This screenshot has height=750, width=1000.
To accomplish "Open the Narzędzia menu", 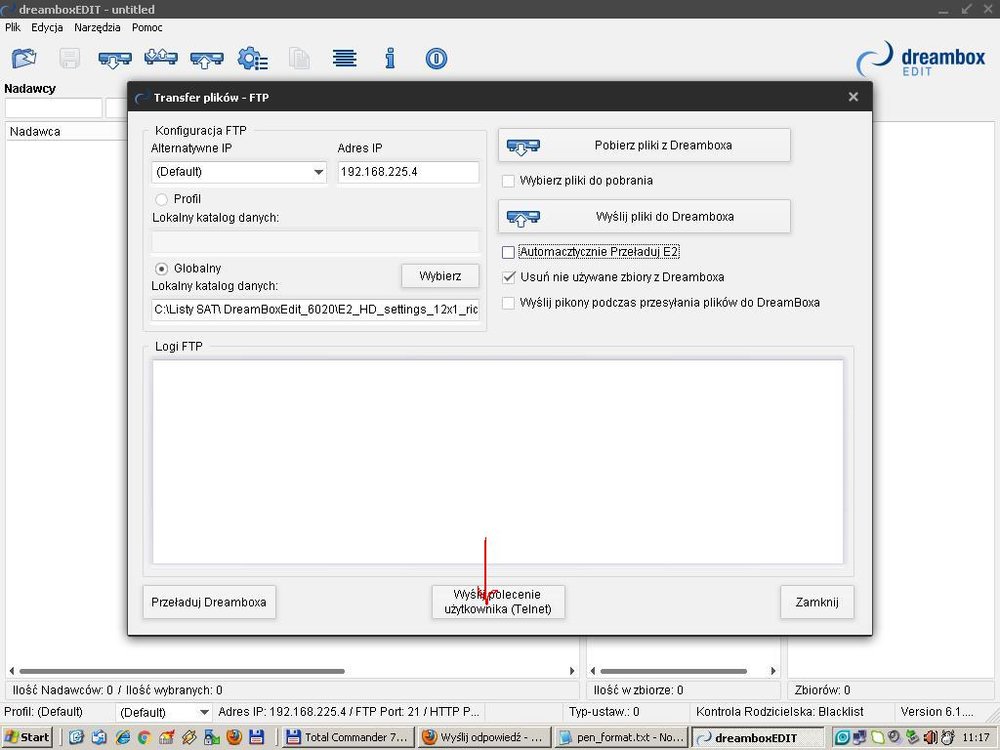I will [x=97, y=28].
